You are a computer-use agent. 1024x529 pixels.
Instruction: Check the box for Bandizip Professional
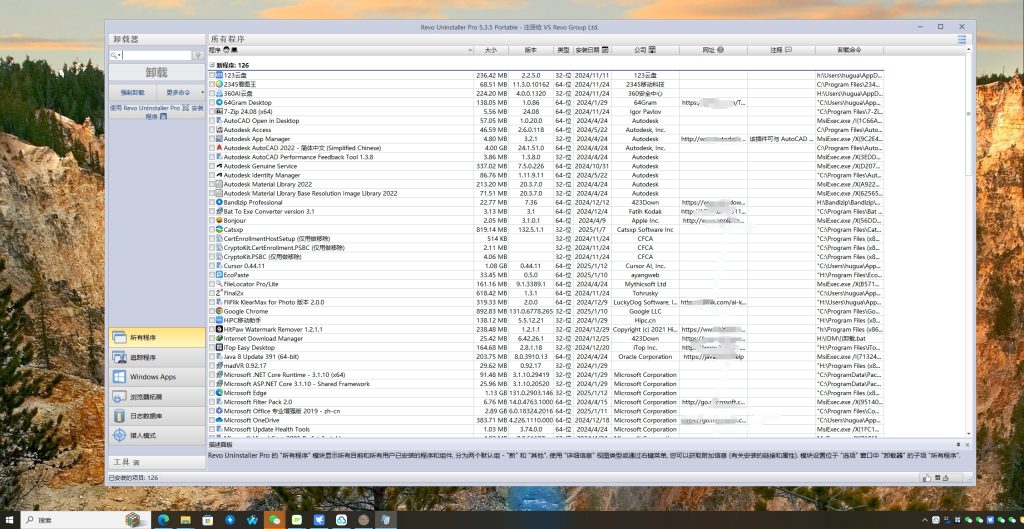[212, 202]
